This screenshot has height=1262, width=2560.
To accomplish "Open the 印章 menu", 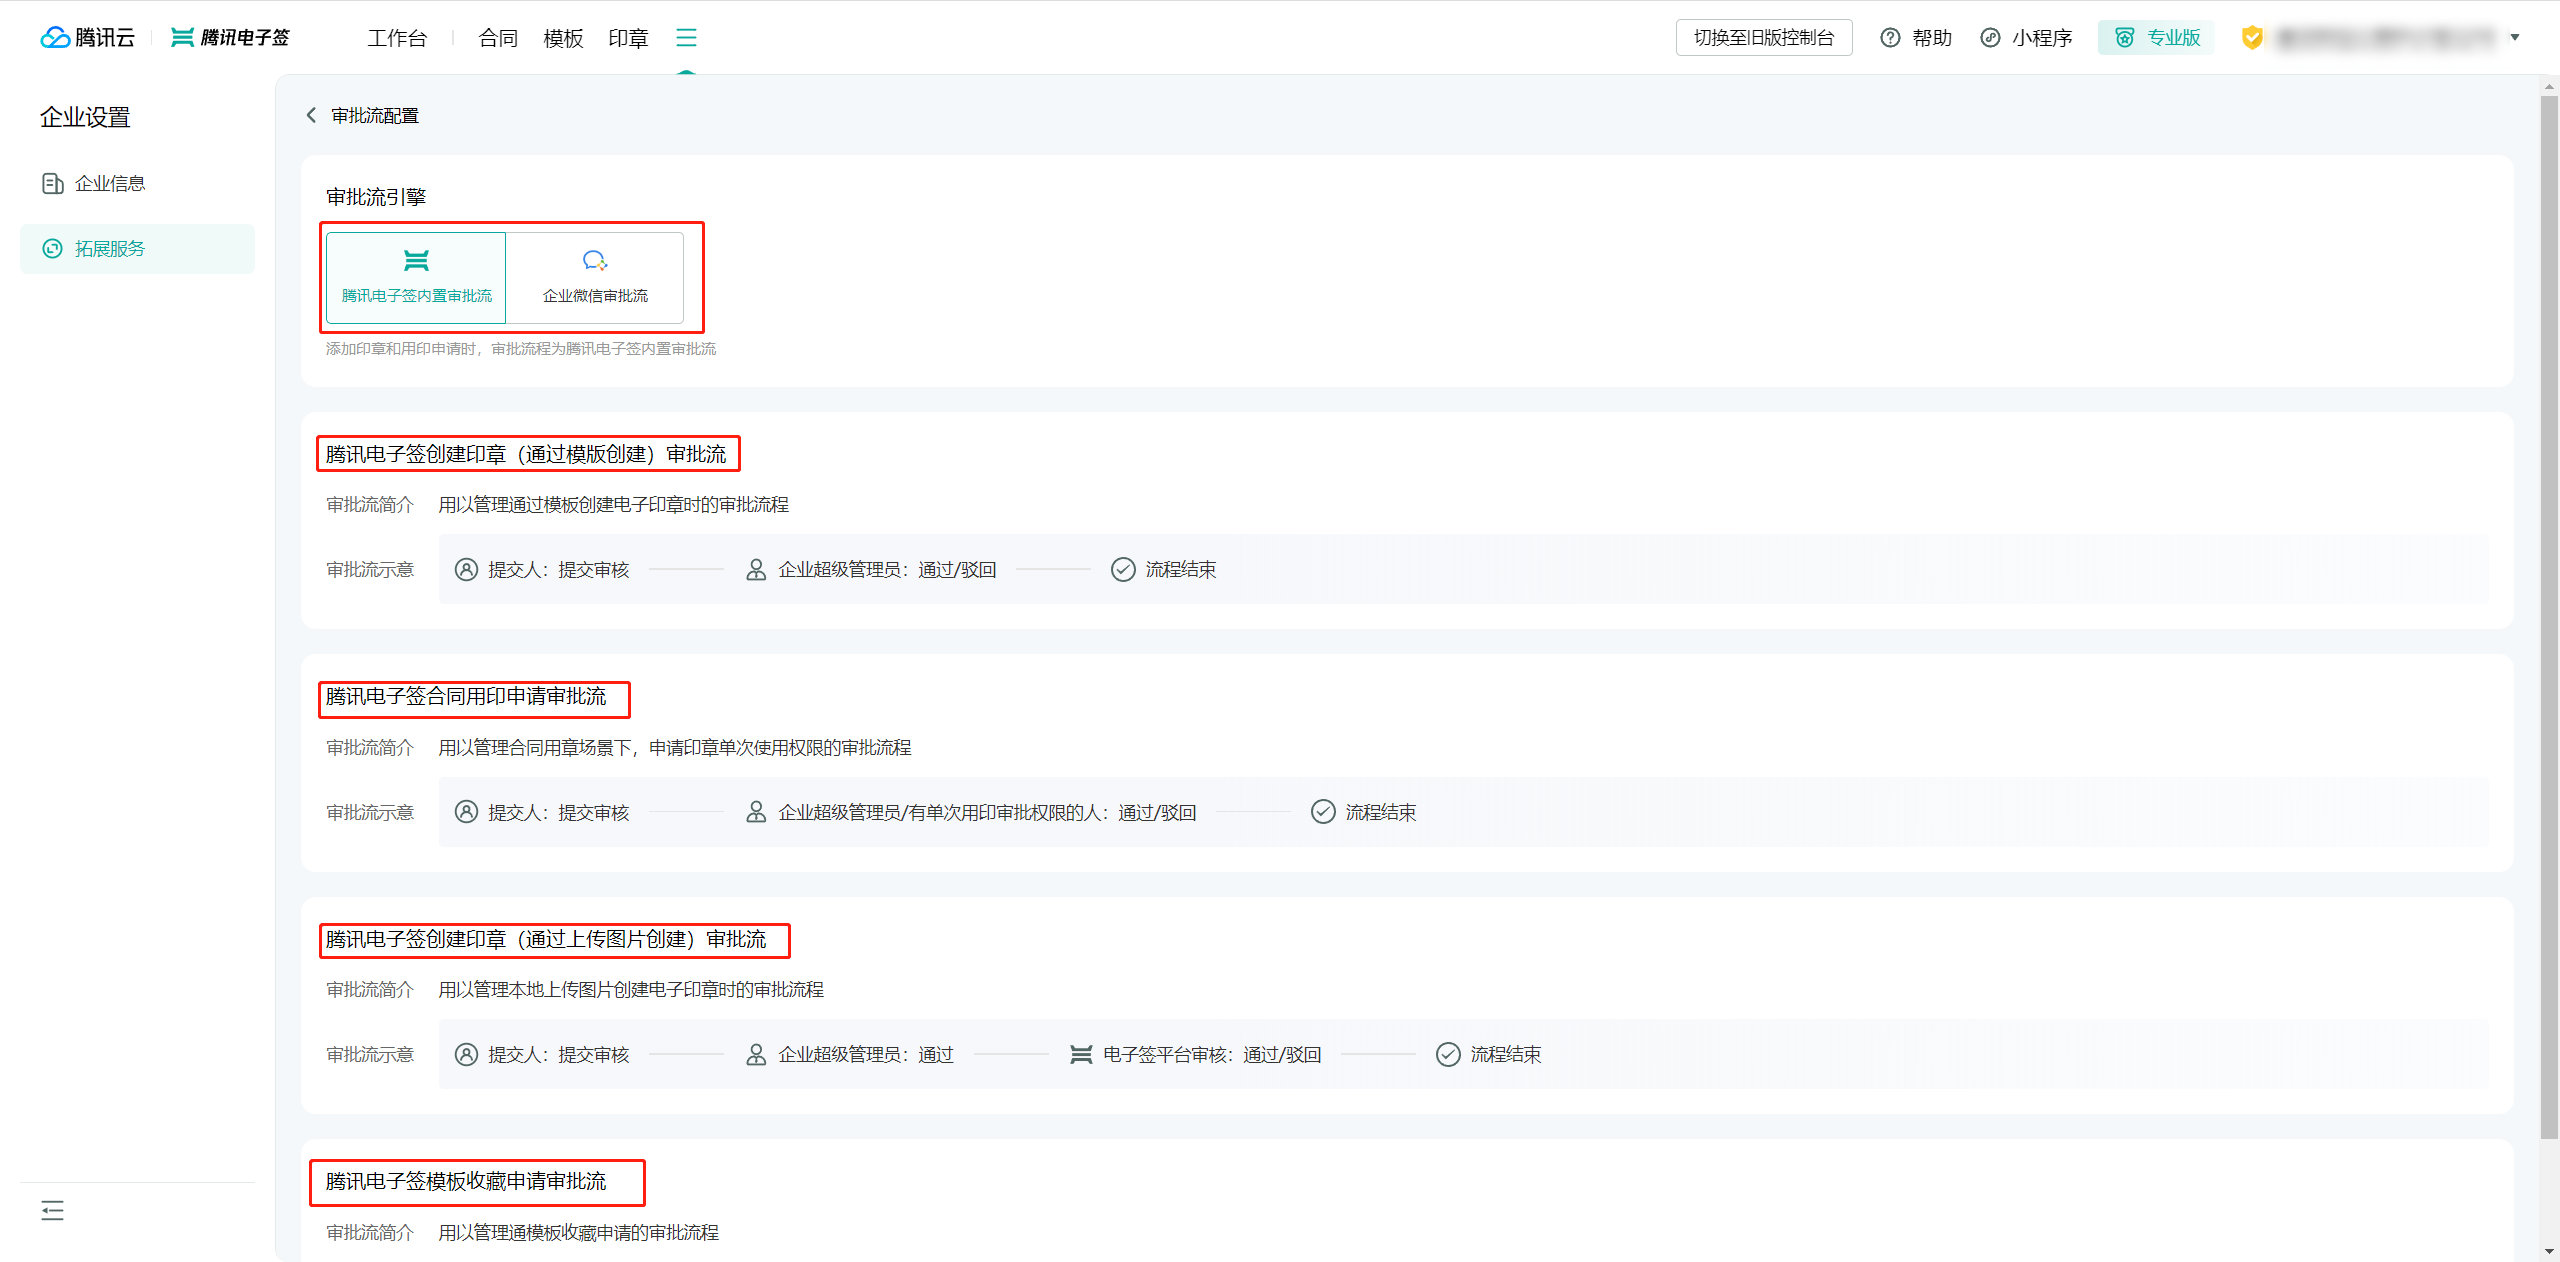I will [x=628, y=38].
